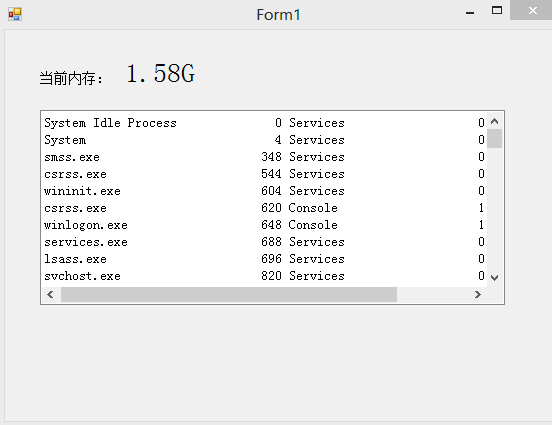
Task: Select the smss.exe row
Action: coord(264,157)
